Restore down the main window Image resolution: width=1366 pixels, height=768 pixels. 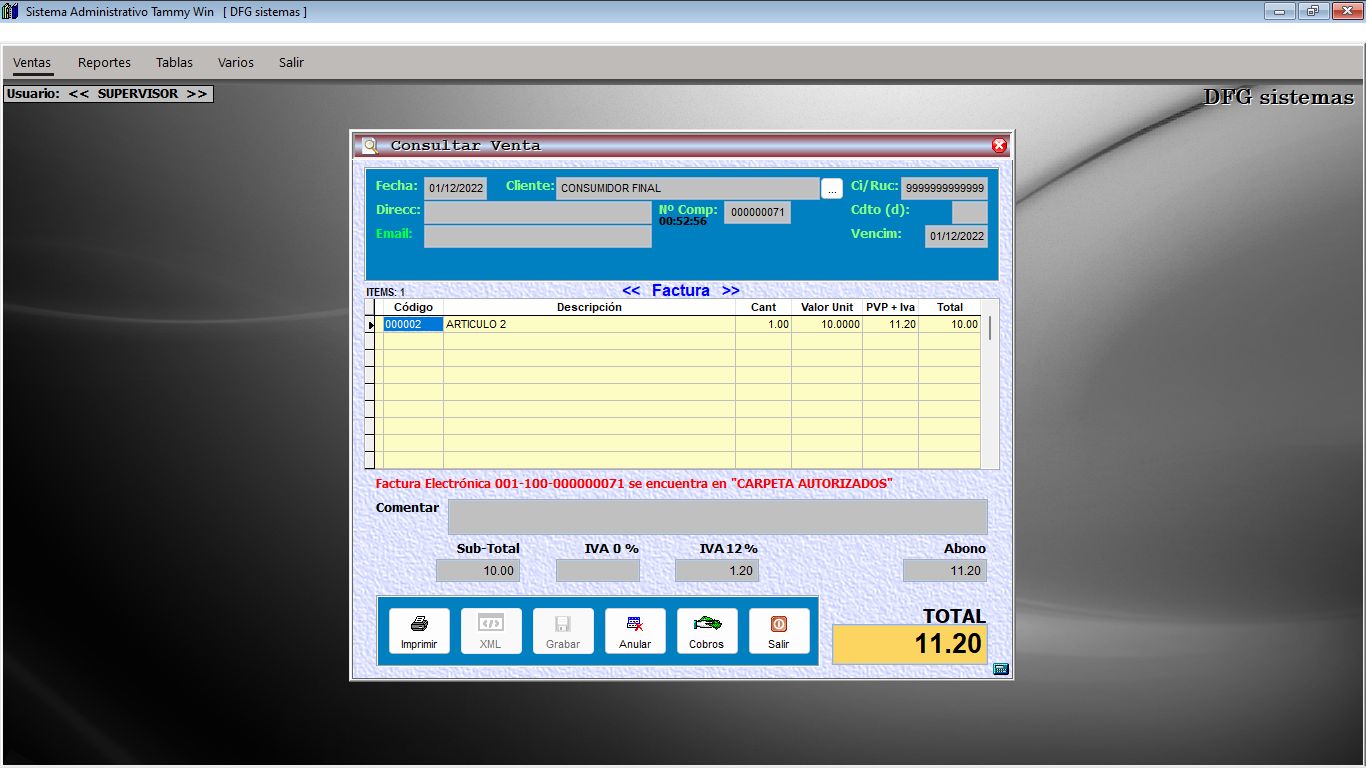1312,11
